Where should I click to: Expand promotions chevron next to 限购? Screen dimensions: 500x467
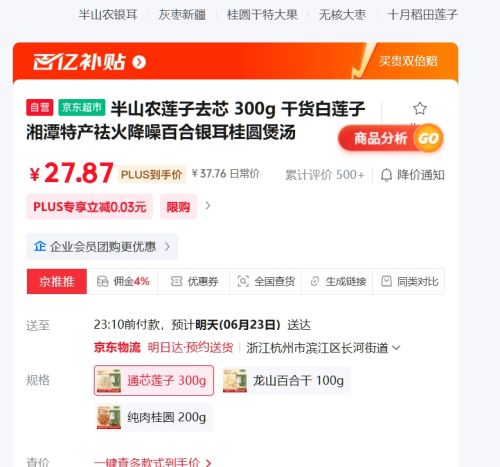208,206
